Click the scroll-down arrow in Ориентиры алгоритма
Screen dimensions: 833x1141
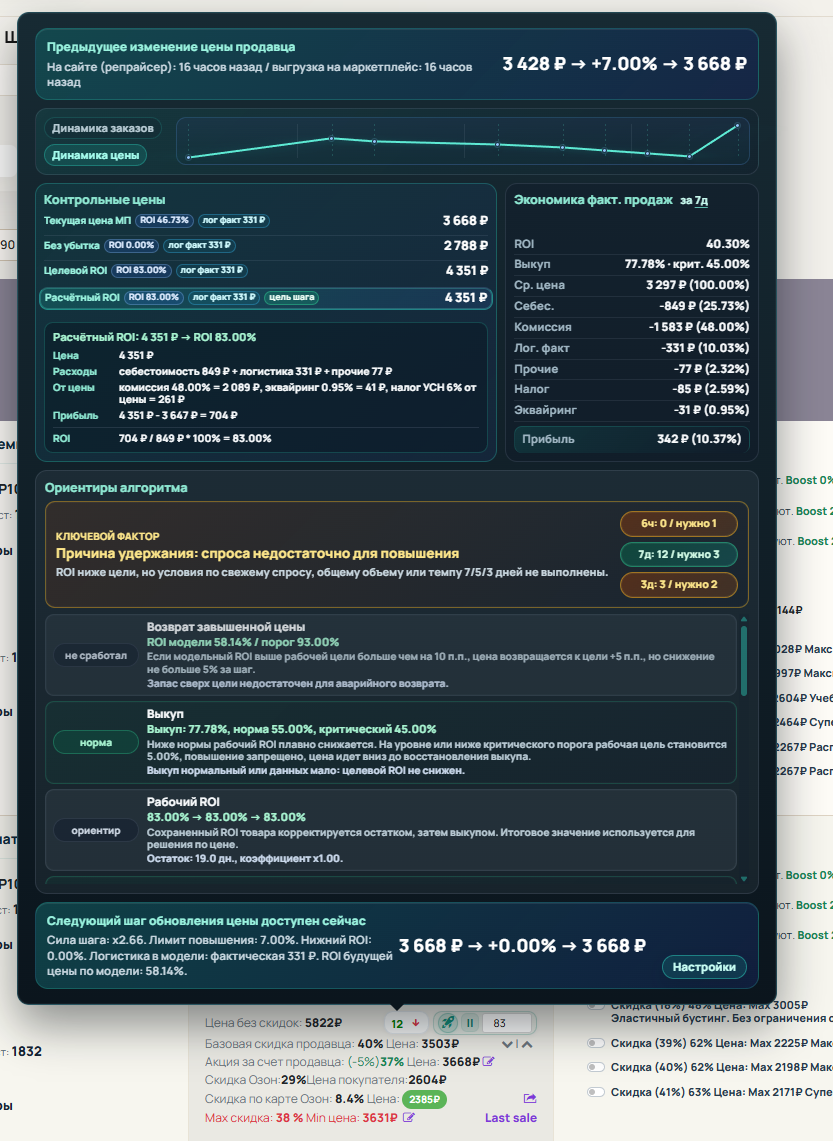click(744, 879)
